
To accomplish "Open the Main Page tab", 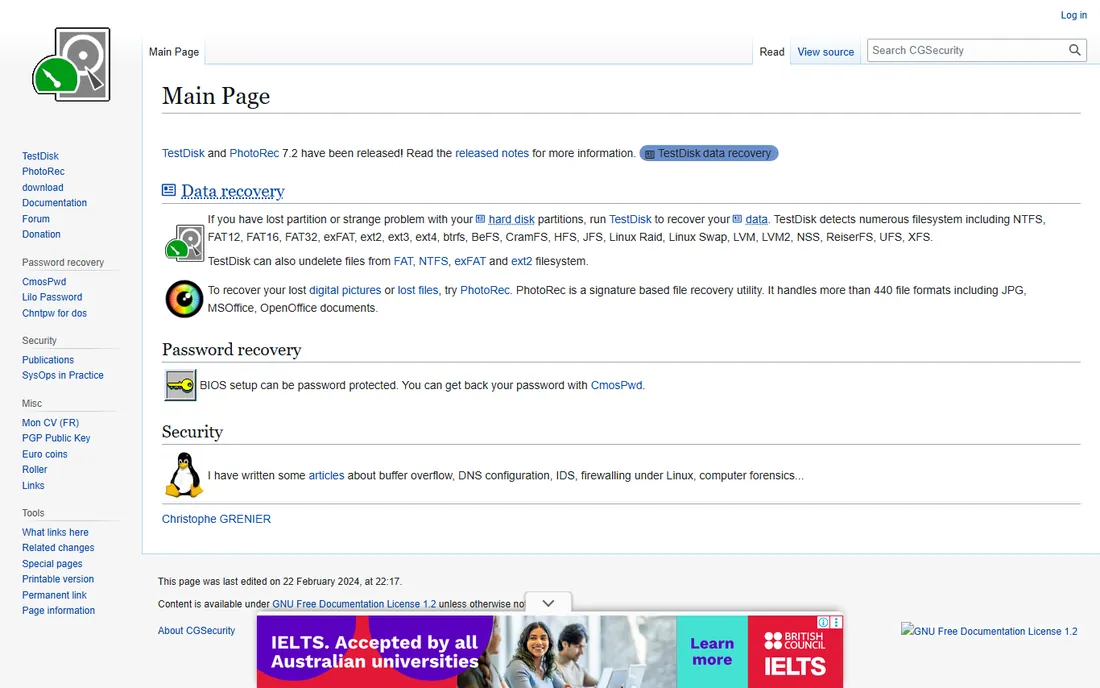I will [x=174, y=52].
